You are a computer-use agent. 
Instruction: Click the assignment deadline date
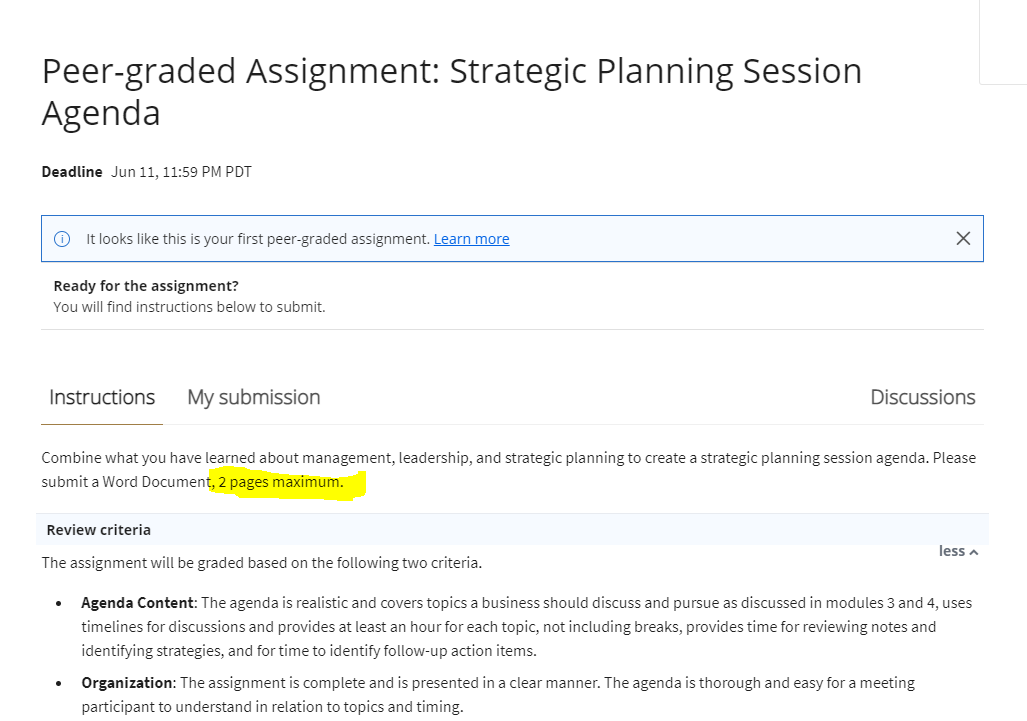pyautogui.click(x=181, y=171)
